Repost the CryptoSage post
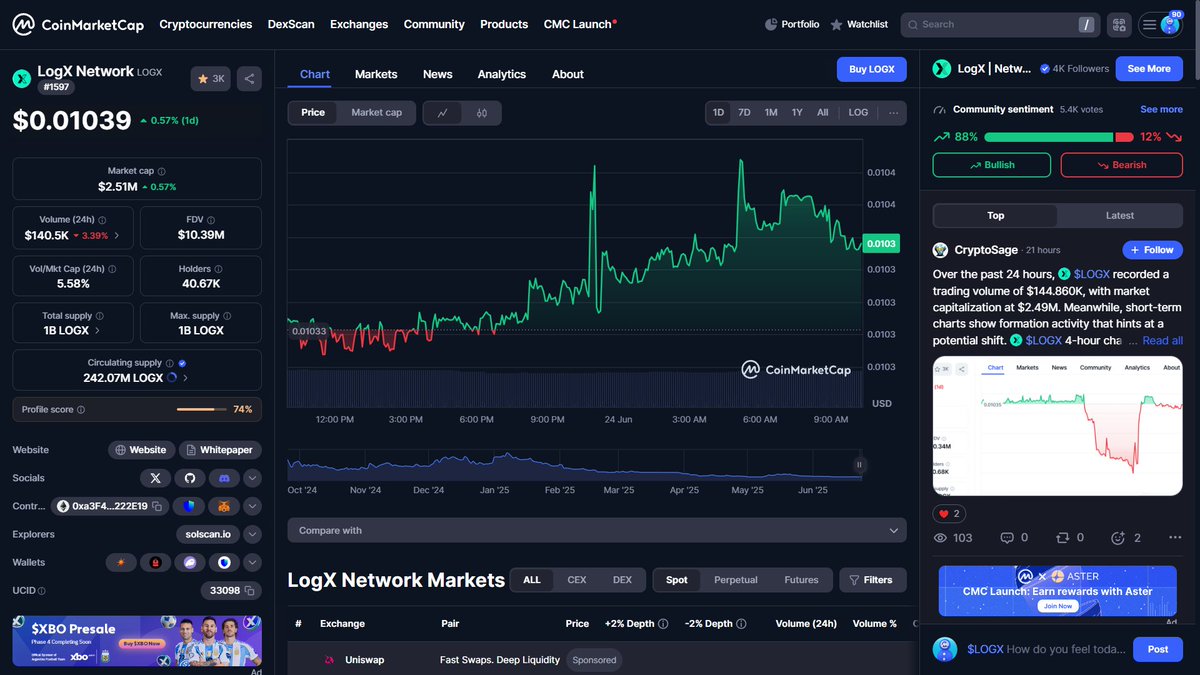The height and width of the screenshot is (675, 1200). coord(1070,538)
